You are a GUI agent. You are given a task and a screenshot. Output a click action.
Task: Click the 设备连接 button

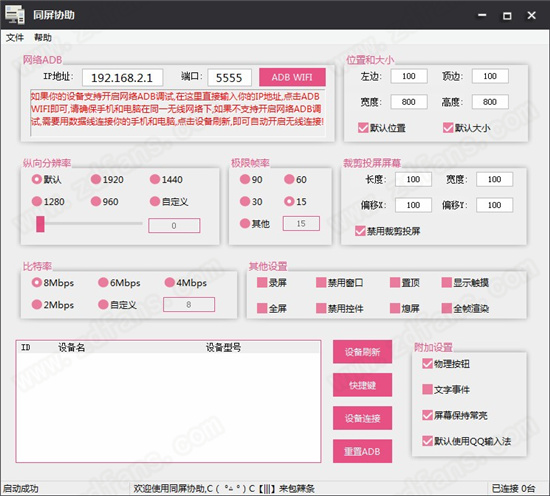coord(362,418)
